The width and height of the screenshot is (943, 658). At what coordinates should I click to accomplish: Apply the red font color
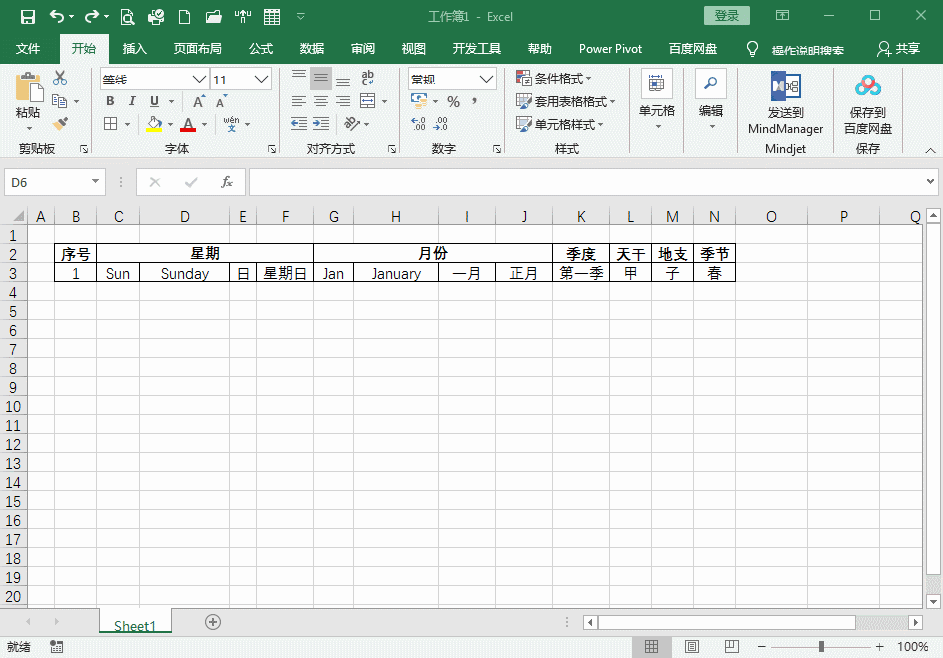[188, 124]
